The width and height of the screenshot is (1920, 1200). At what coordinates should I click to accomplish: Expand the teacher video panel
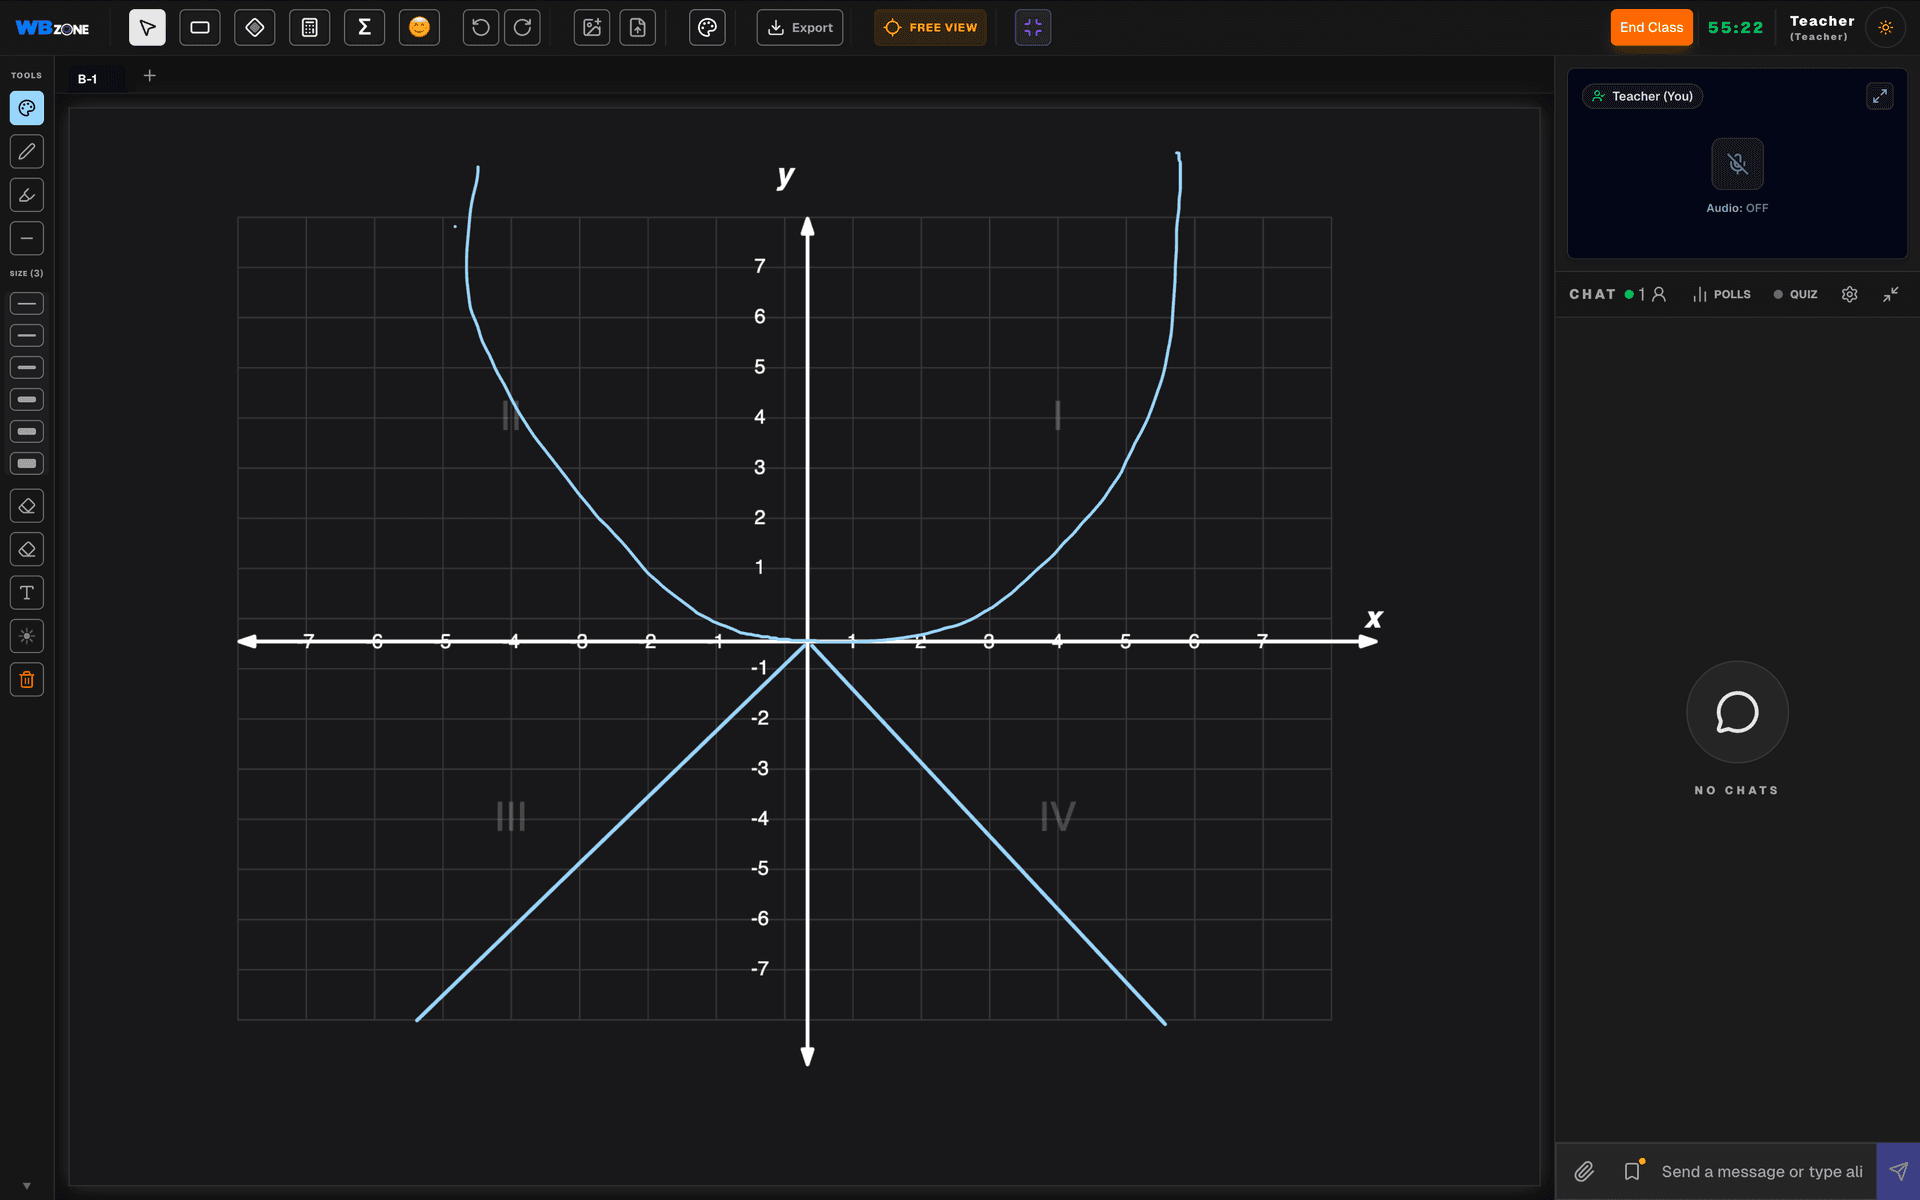click(1880, 96)
